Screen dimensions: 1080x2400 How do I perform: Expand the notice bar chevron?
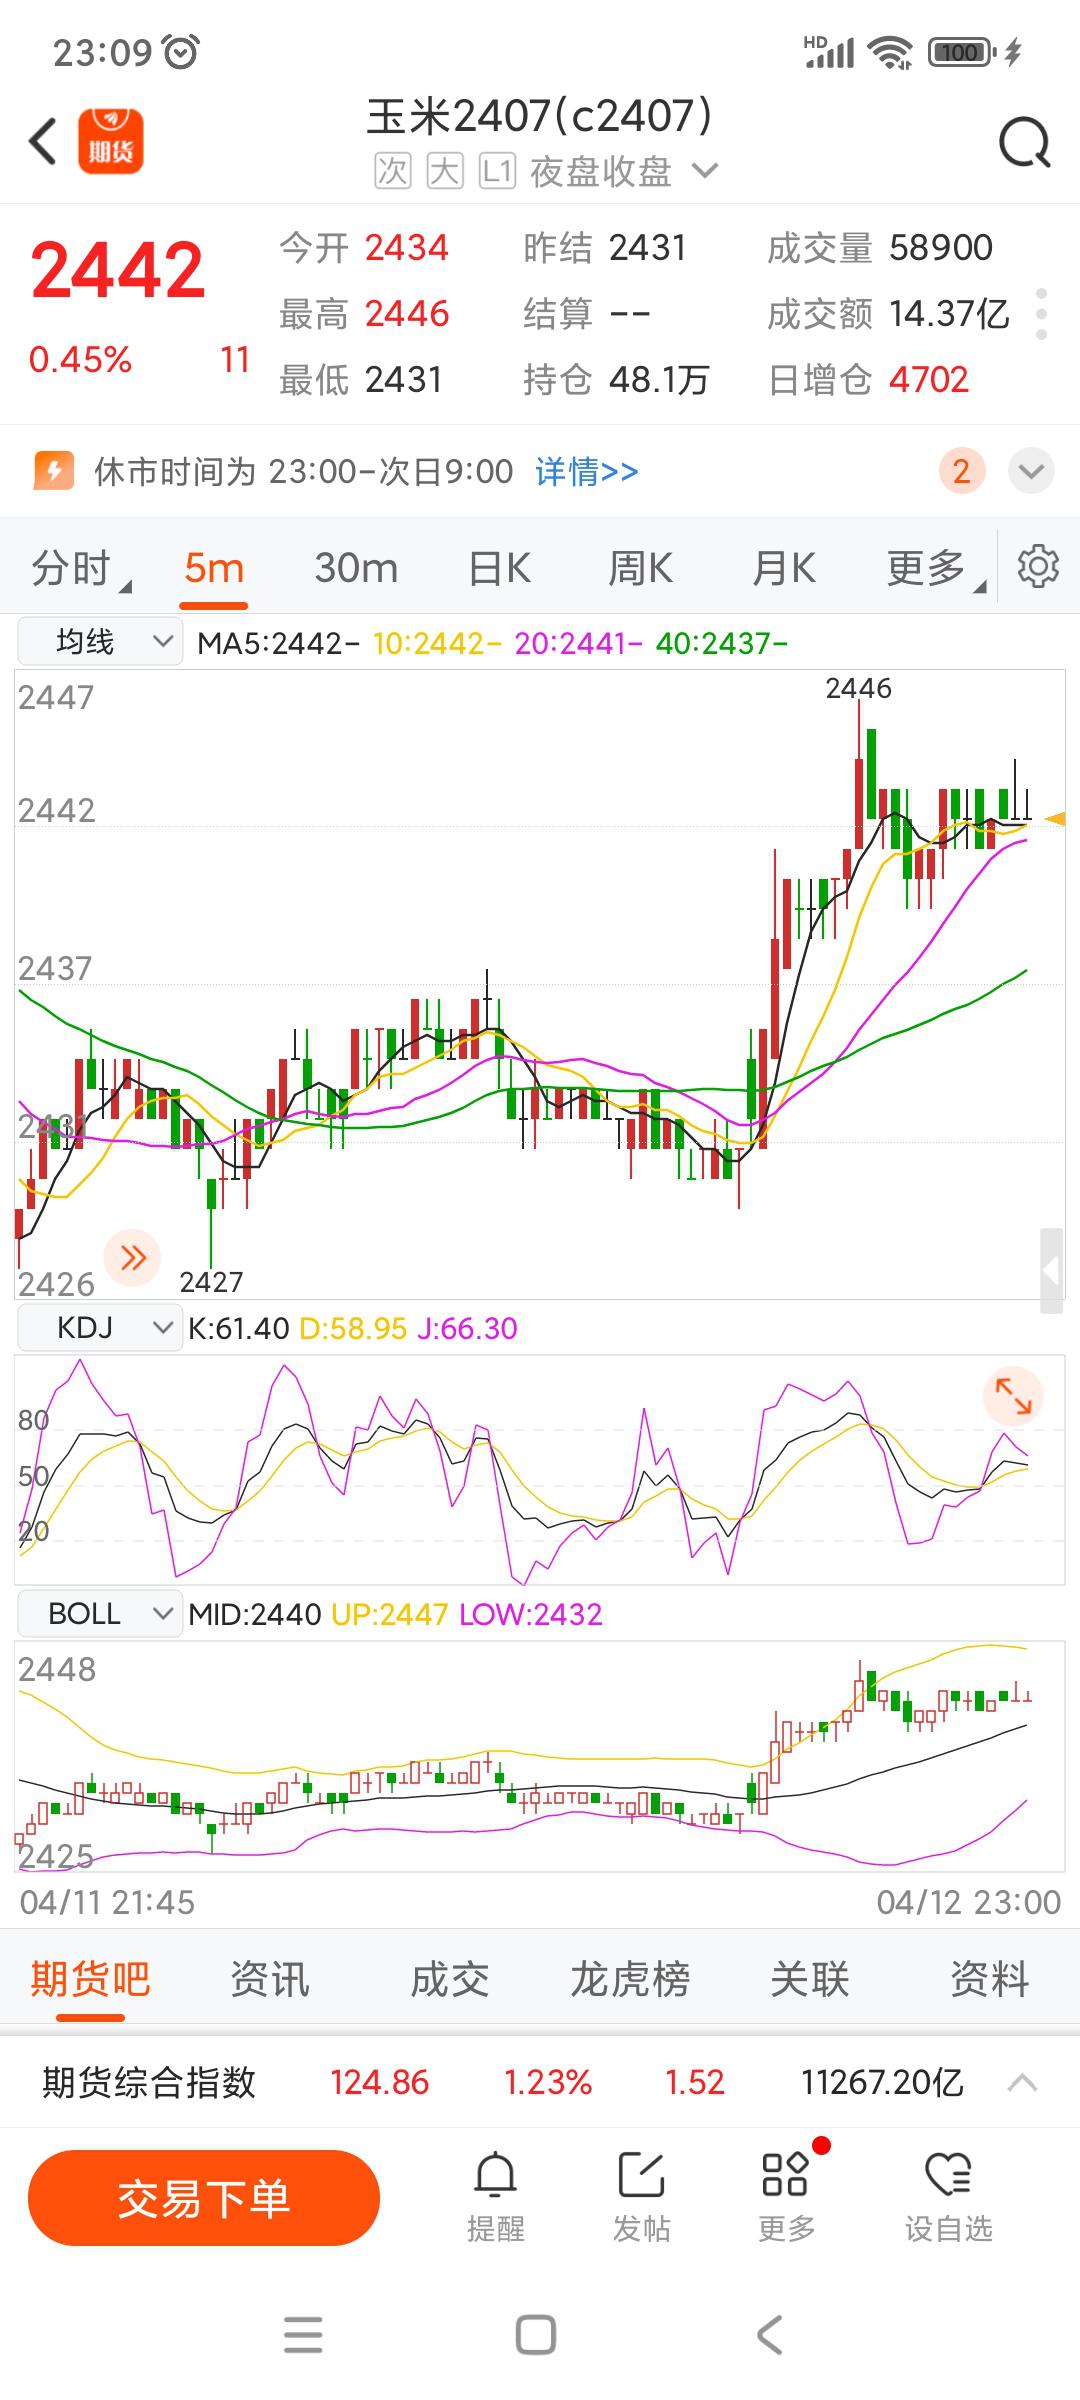(1031, 471)
